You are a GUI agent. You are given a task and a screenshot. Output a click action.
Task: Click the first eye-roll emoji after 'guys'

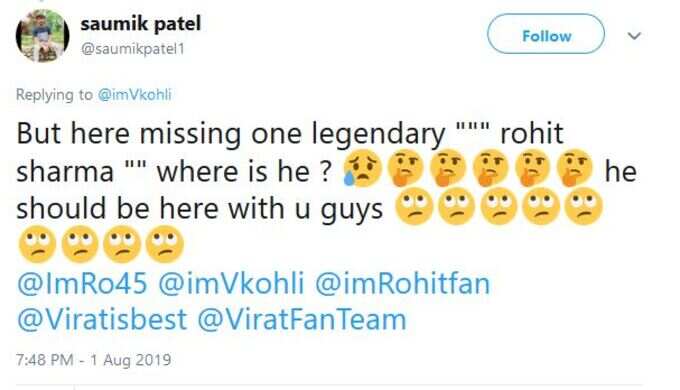click(414, 206)
